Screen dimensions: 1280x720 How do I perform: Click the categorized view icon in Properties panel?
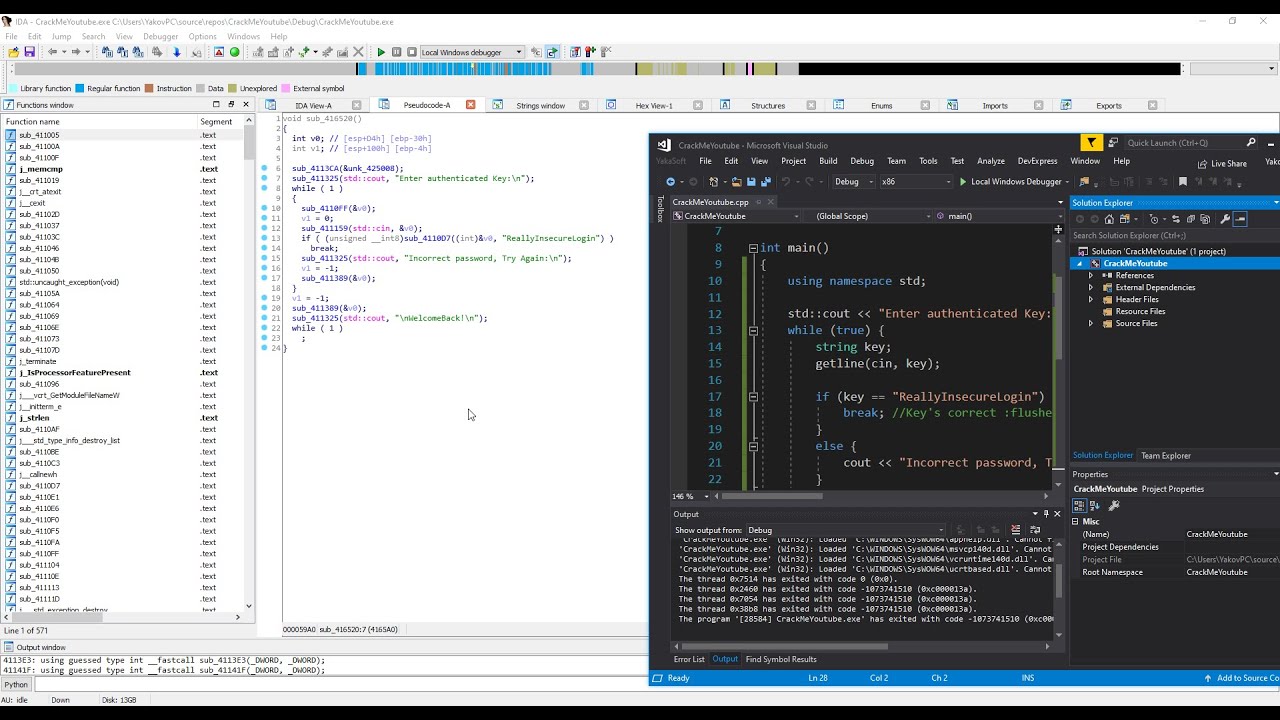pos(1080,506)
